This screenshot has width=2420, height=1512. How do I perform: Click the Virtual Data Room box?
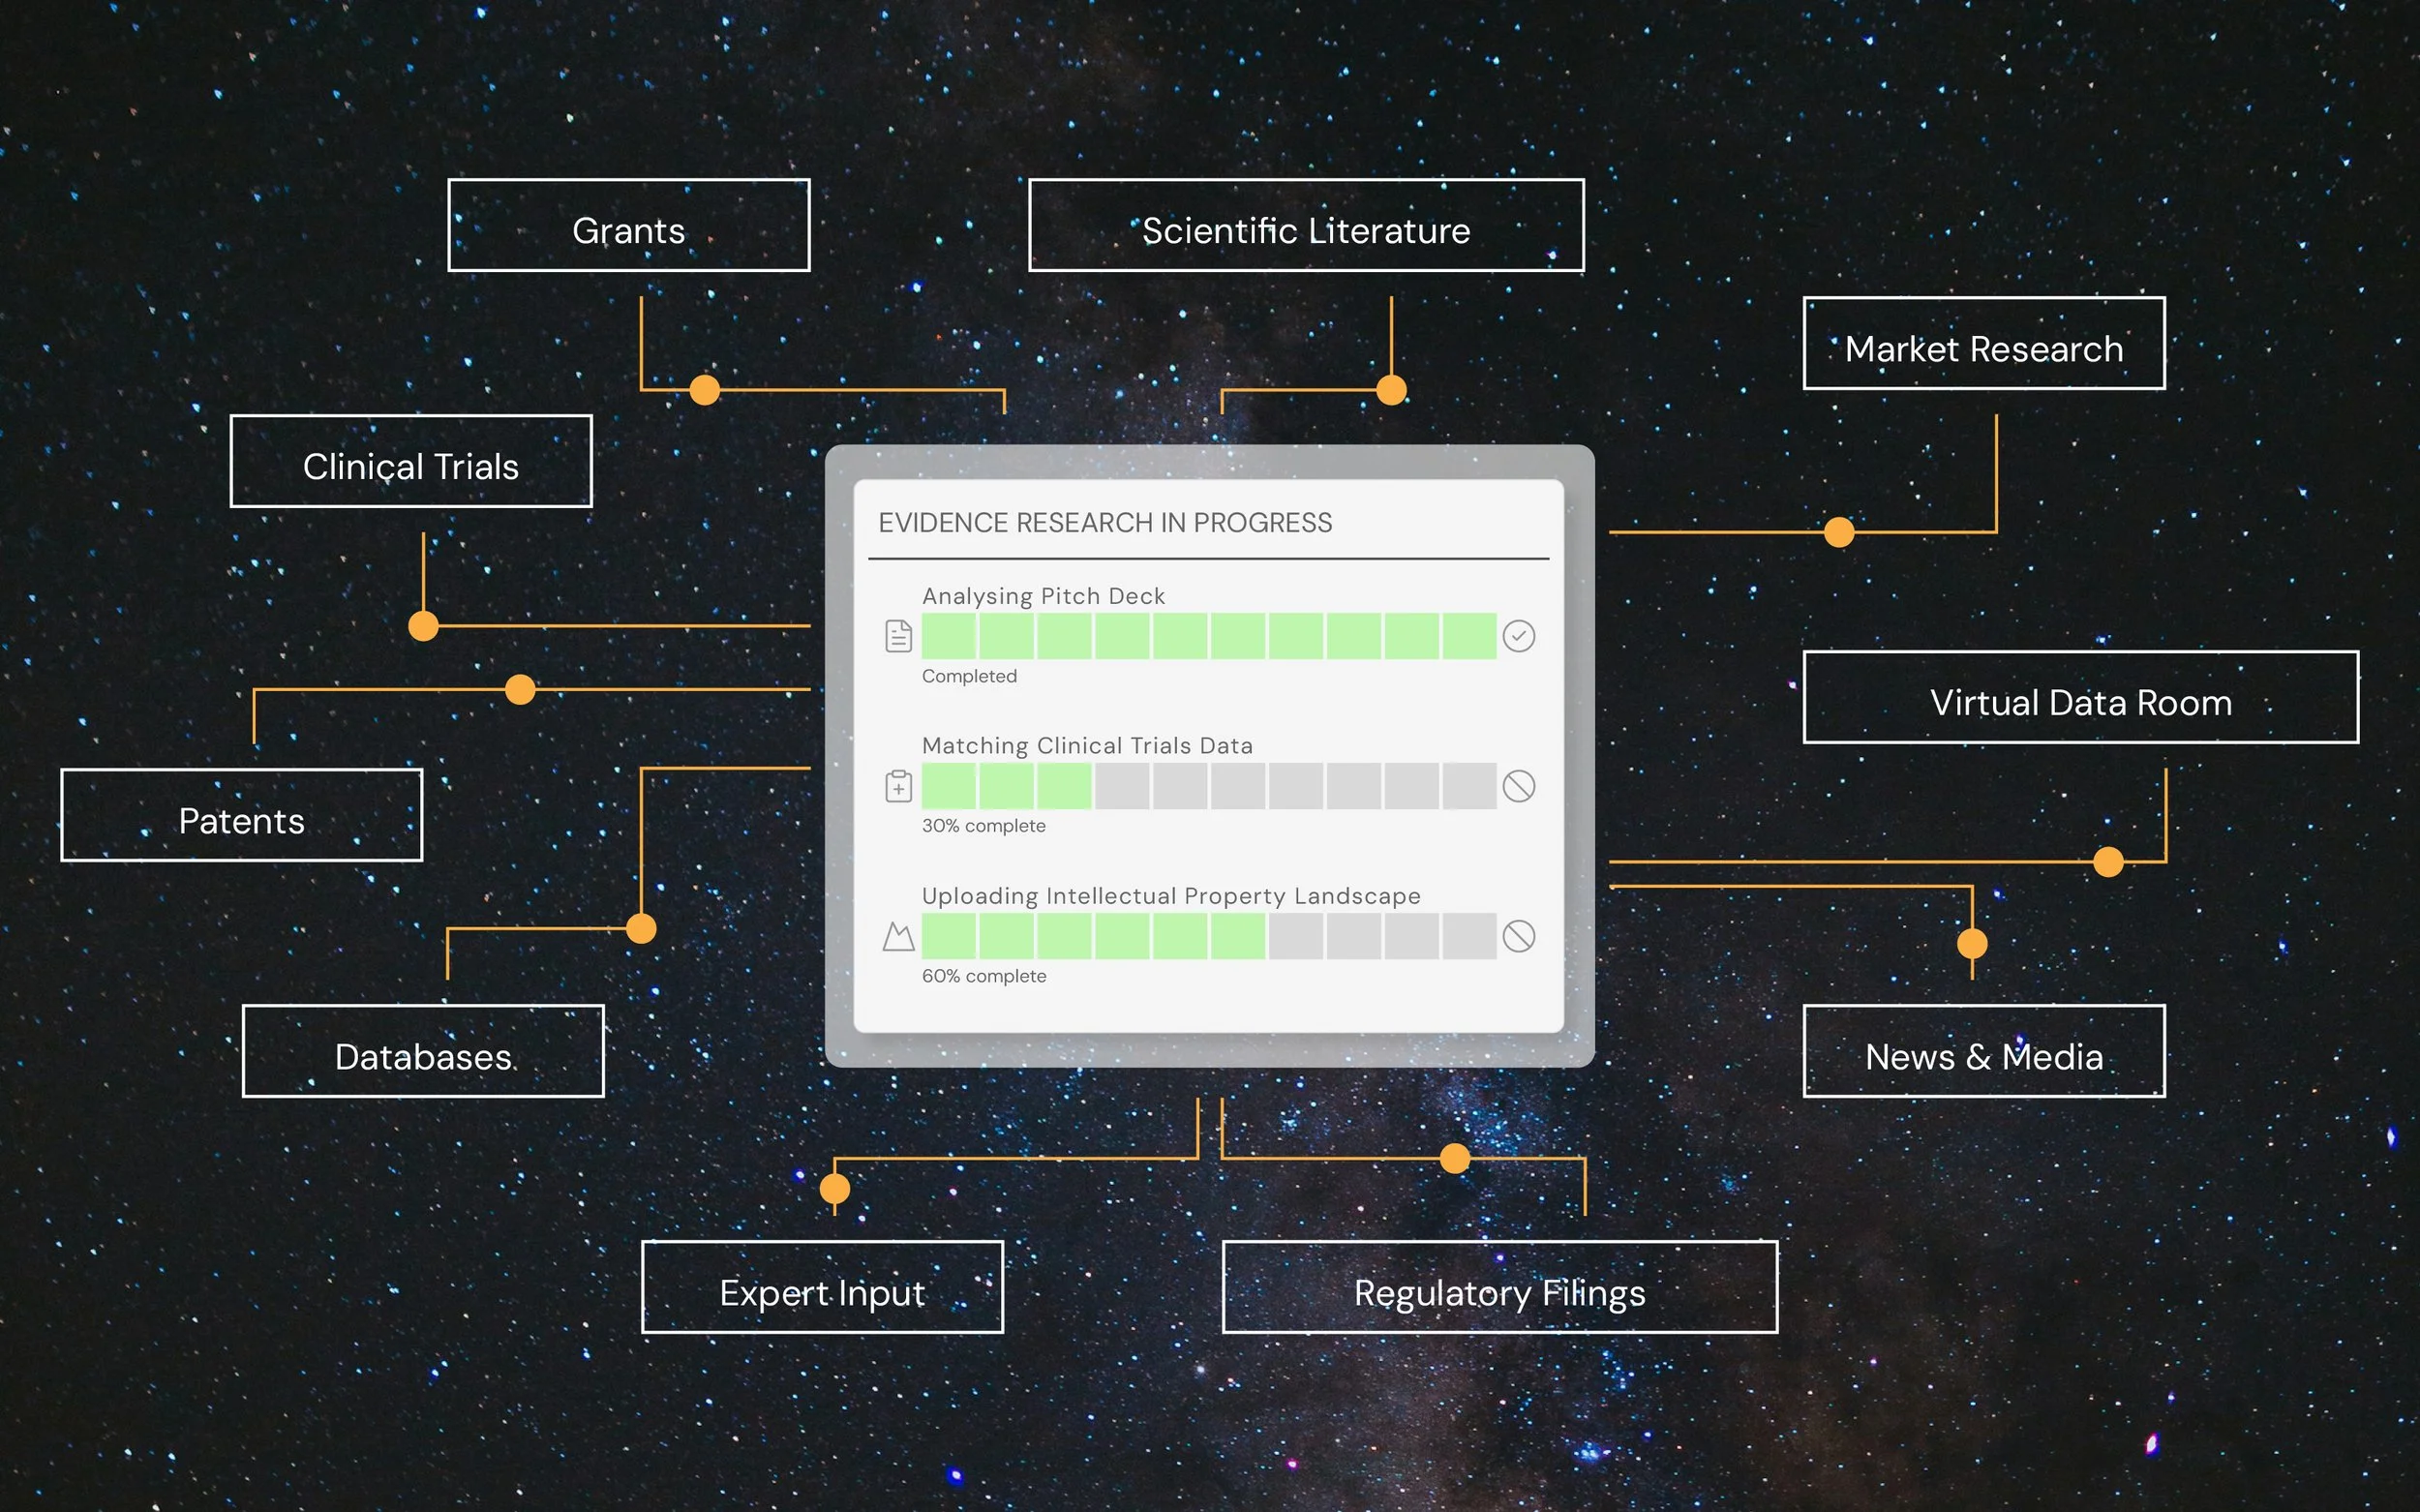click(2081, 697)
